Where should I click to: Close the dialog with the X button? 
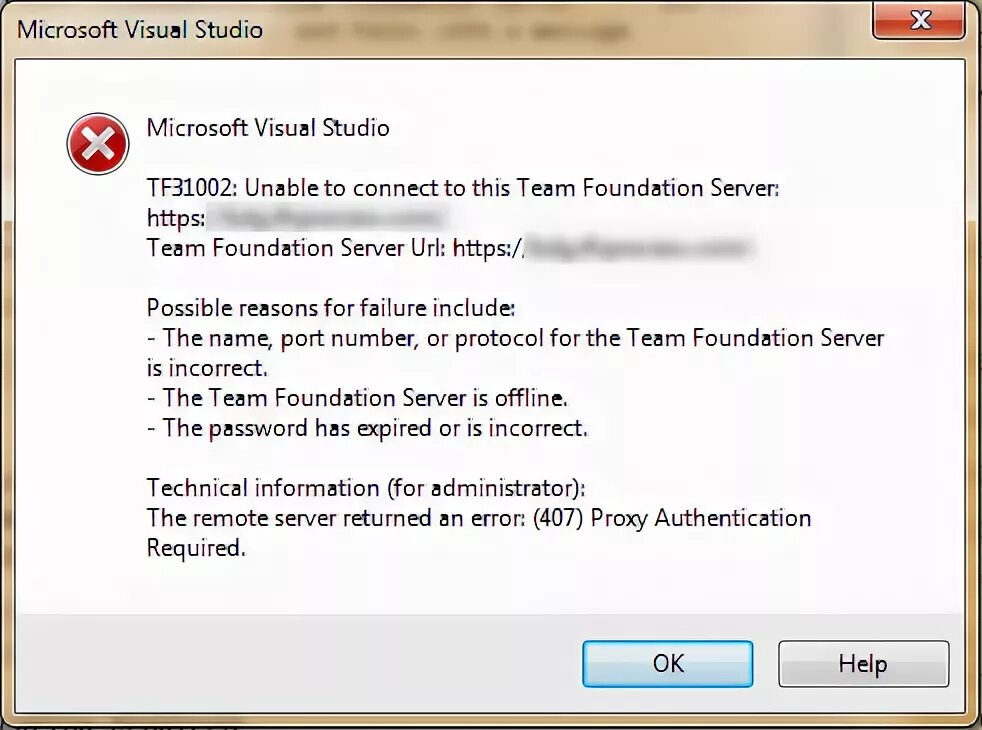(919, 19)
